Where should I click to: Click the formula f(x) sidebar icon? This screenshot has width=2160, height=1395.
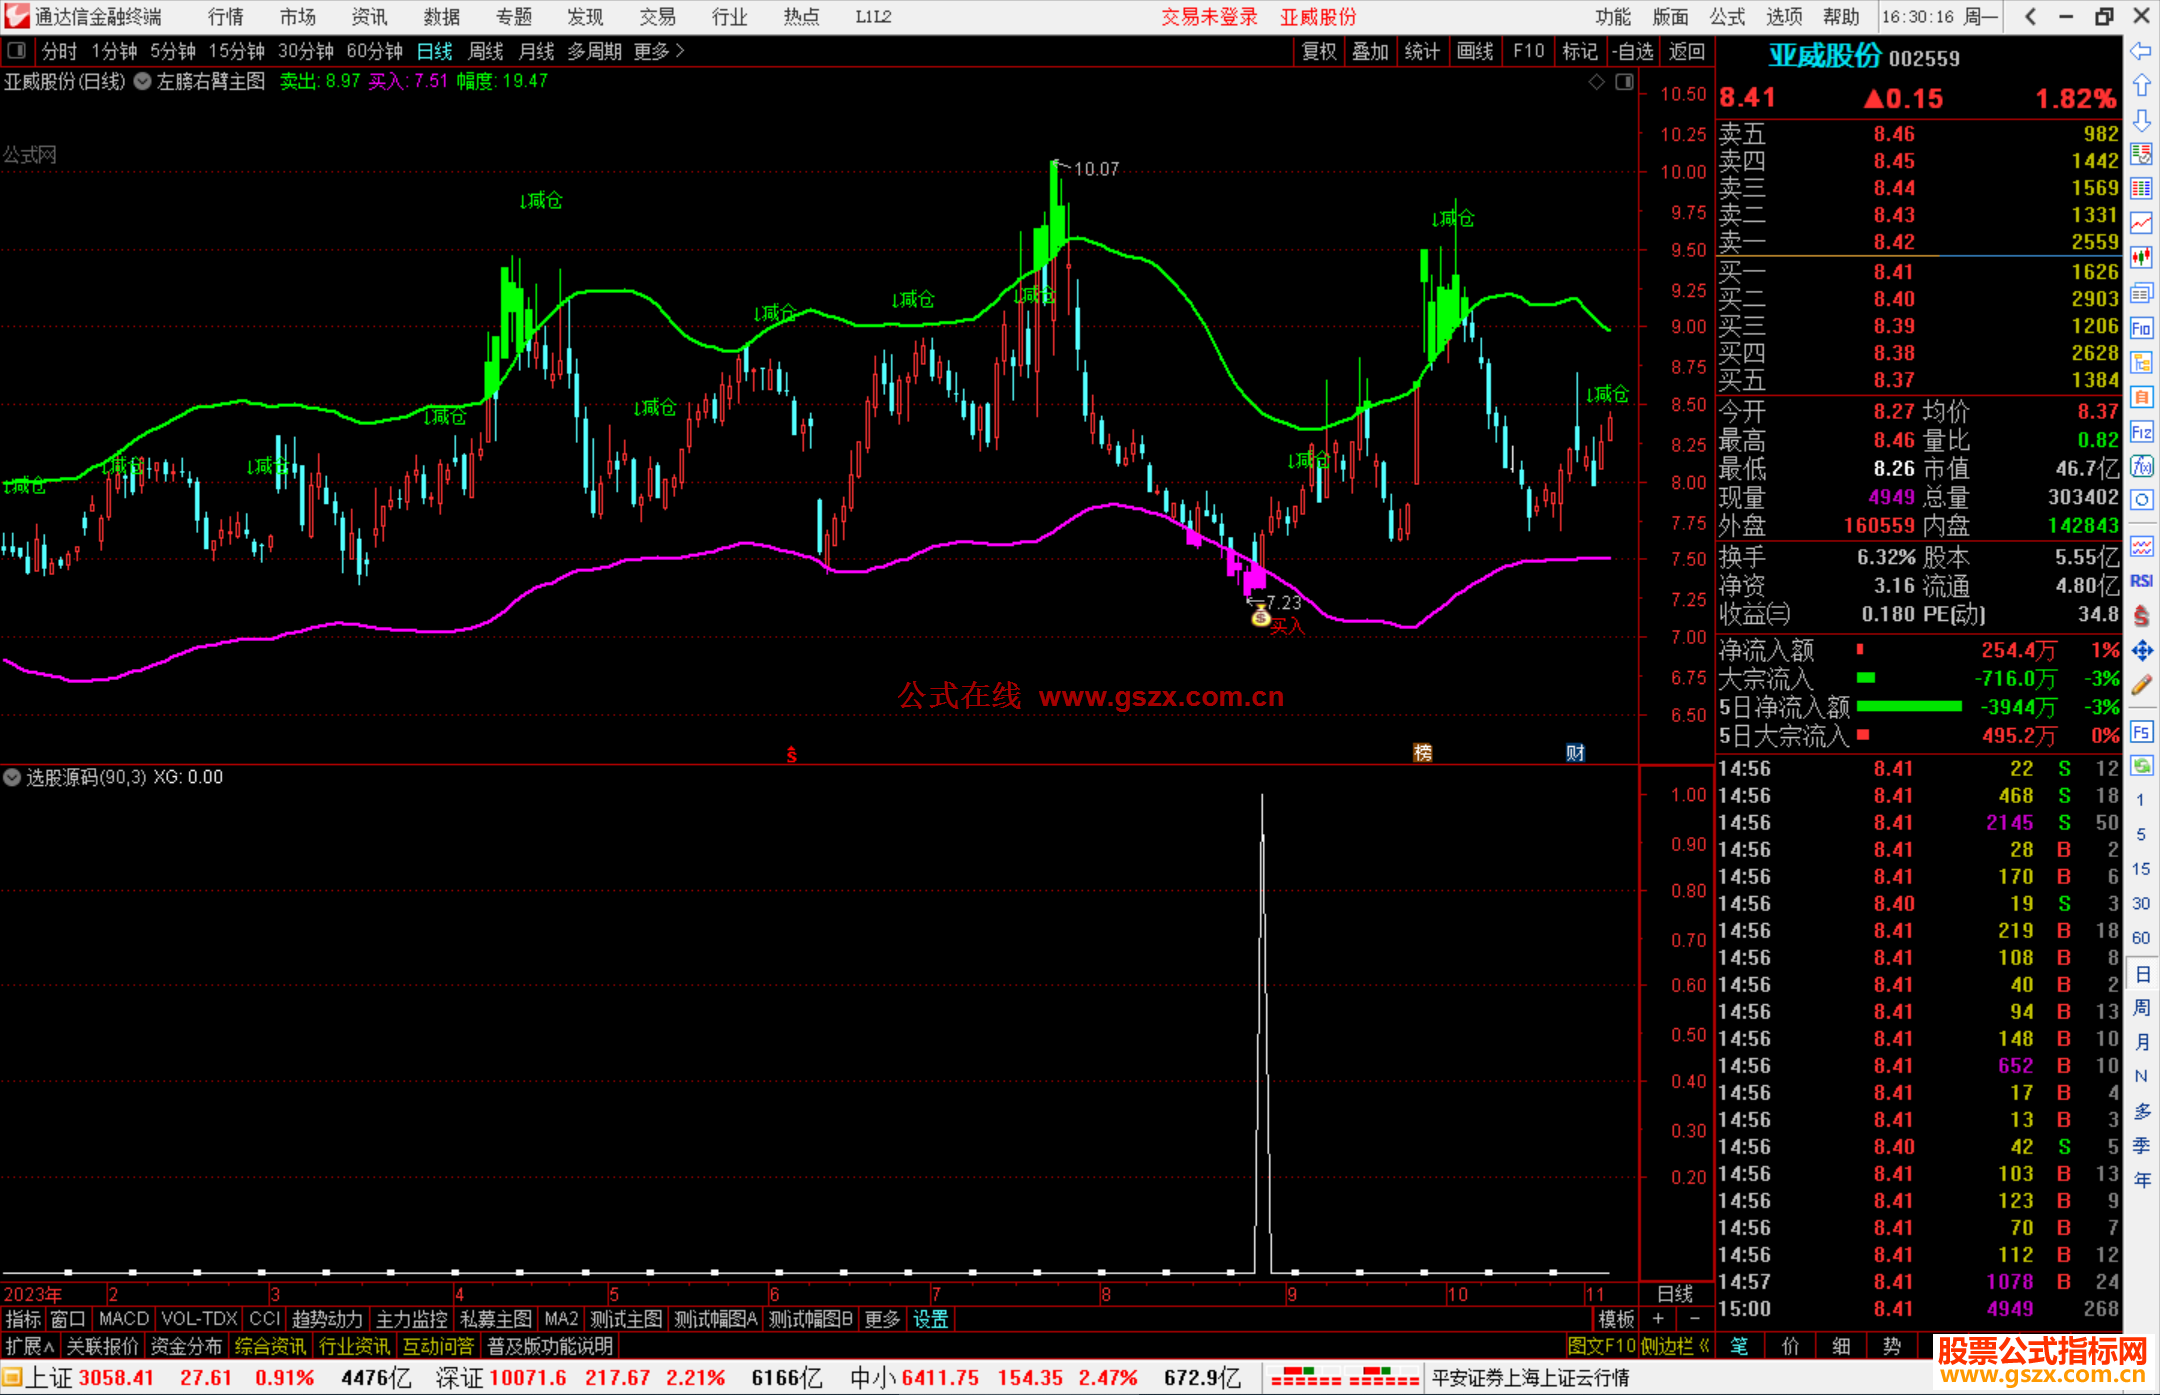coord(2141,466)
